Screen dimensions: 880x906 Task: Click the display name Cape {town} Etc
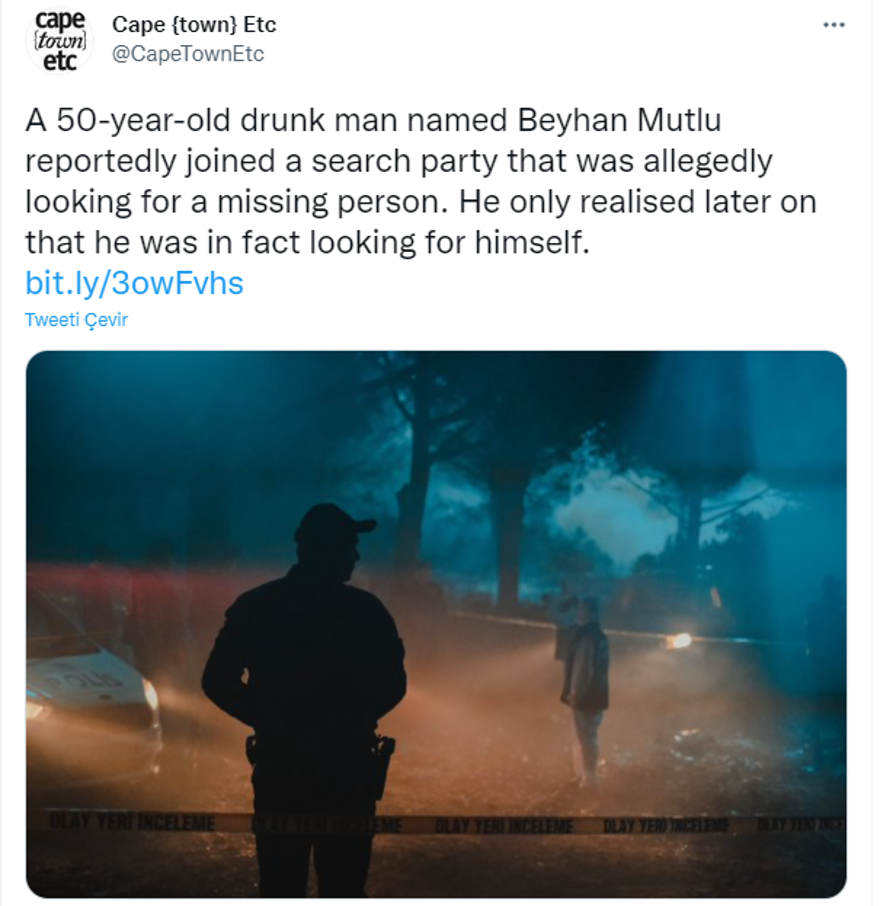tap(194, 24)
